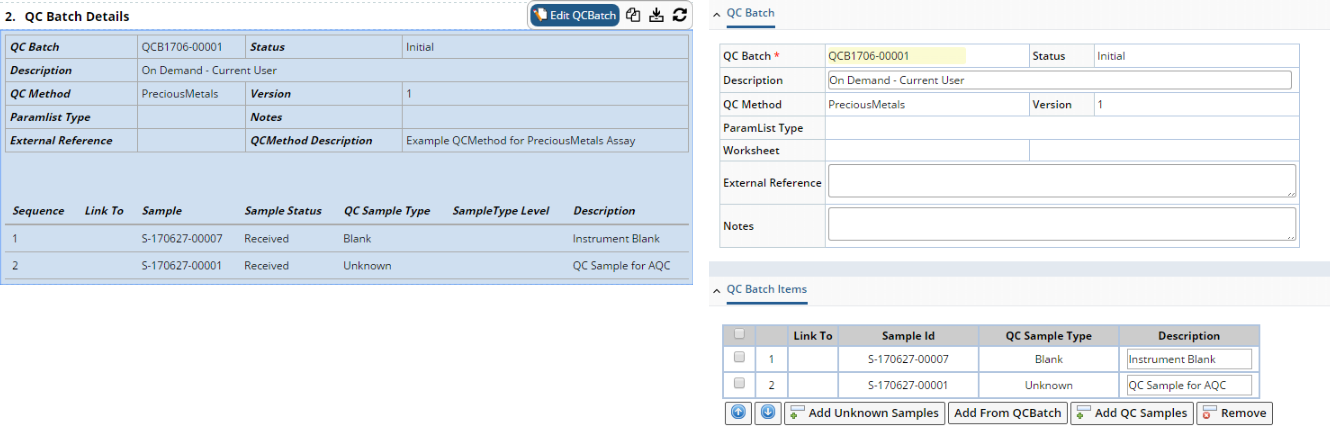Click the Notes text area
This screenshot has width=1330, height=430.
pyautogui.click(x=1062, y=224)
